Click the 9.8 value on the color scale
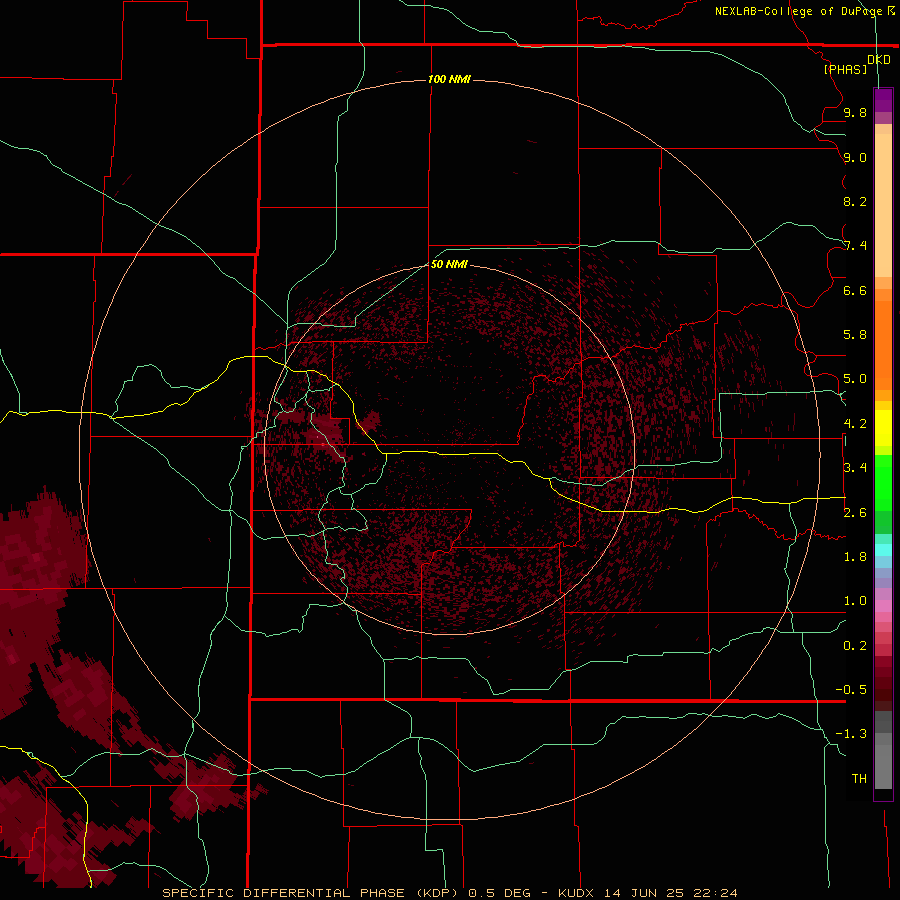Viewport: 900px width, 900px height. point(855,112)
